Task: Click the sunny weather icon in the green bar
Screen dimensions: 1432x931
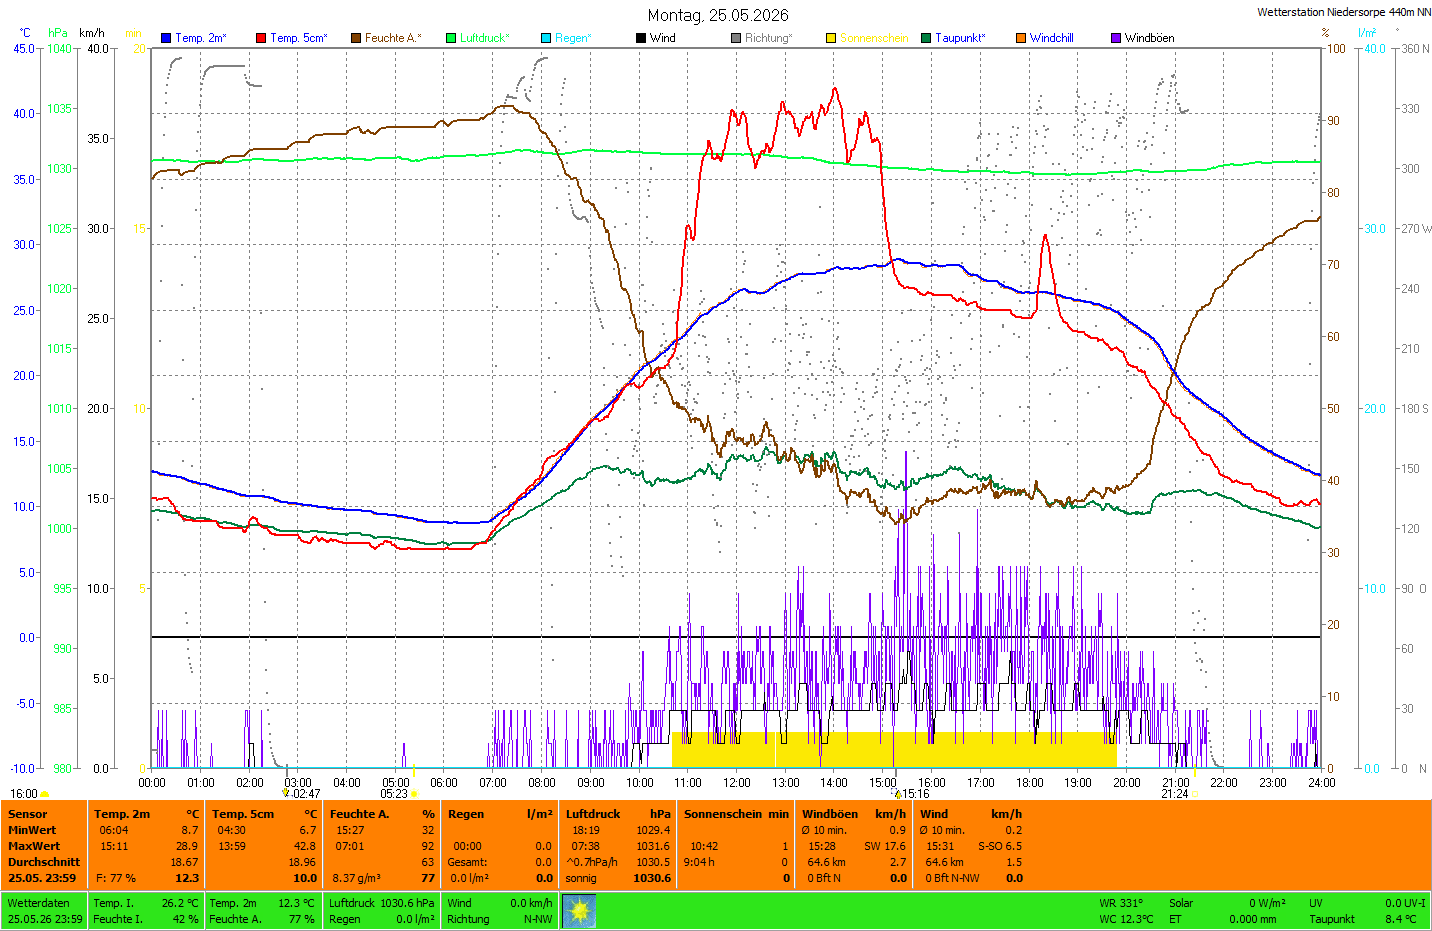Action: pyautogui.click(x=579, y=911)
